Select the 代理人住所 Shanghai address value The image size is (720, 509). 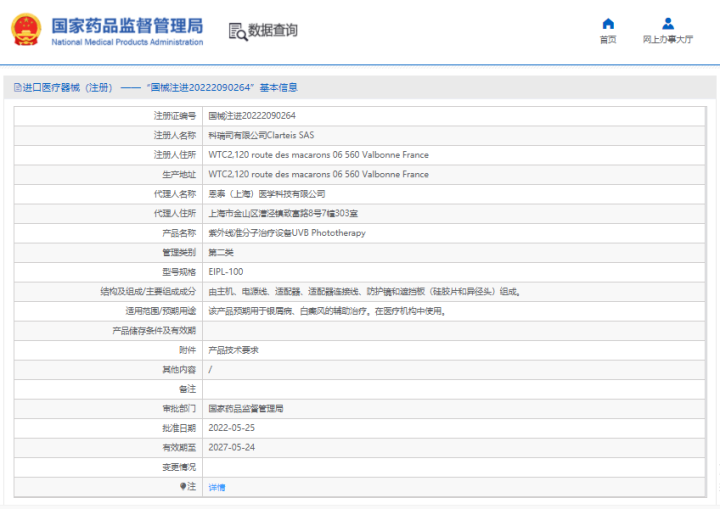point(283,213)
